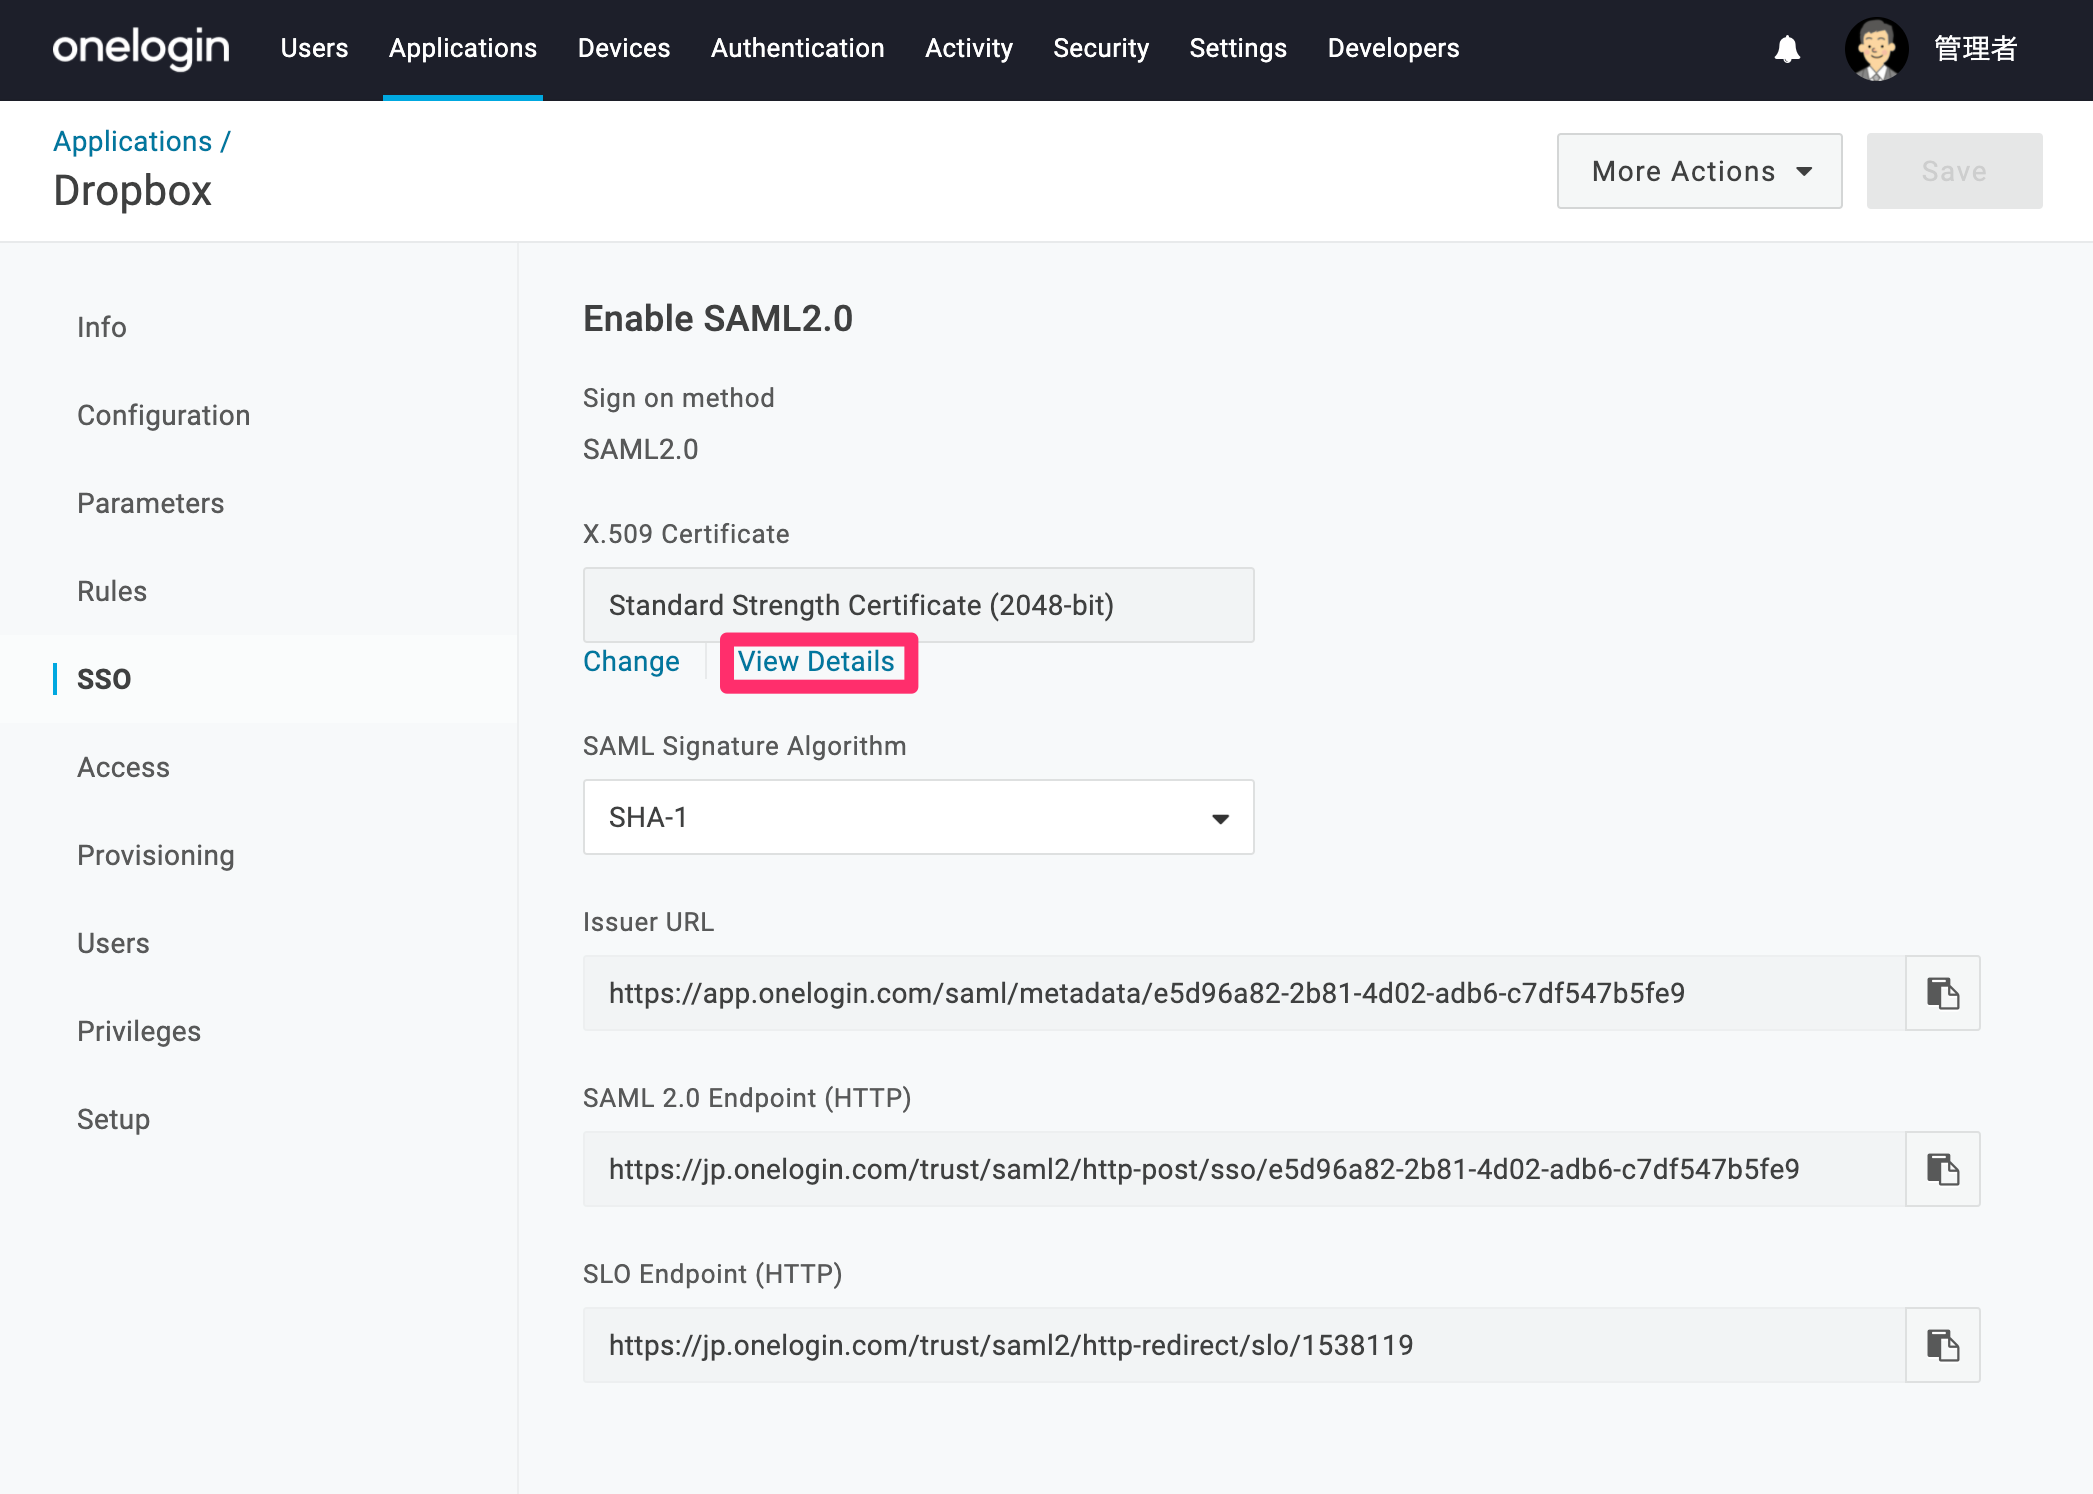
Task: Switch to the Rules tab
Action: [x=112, y=591]
